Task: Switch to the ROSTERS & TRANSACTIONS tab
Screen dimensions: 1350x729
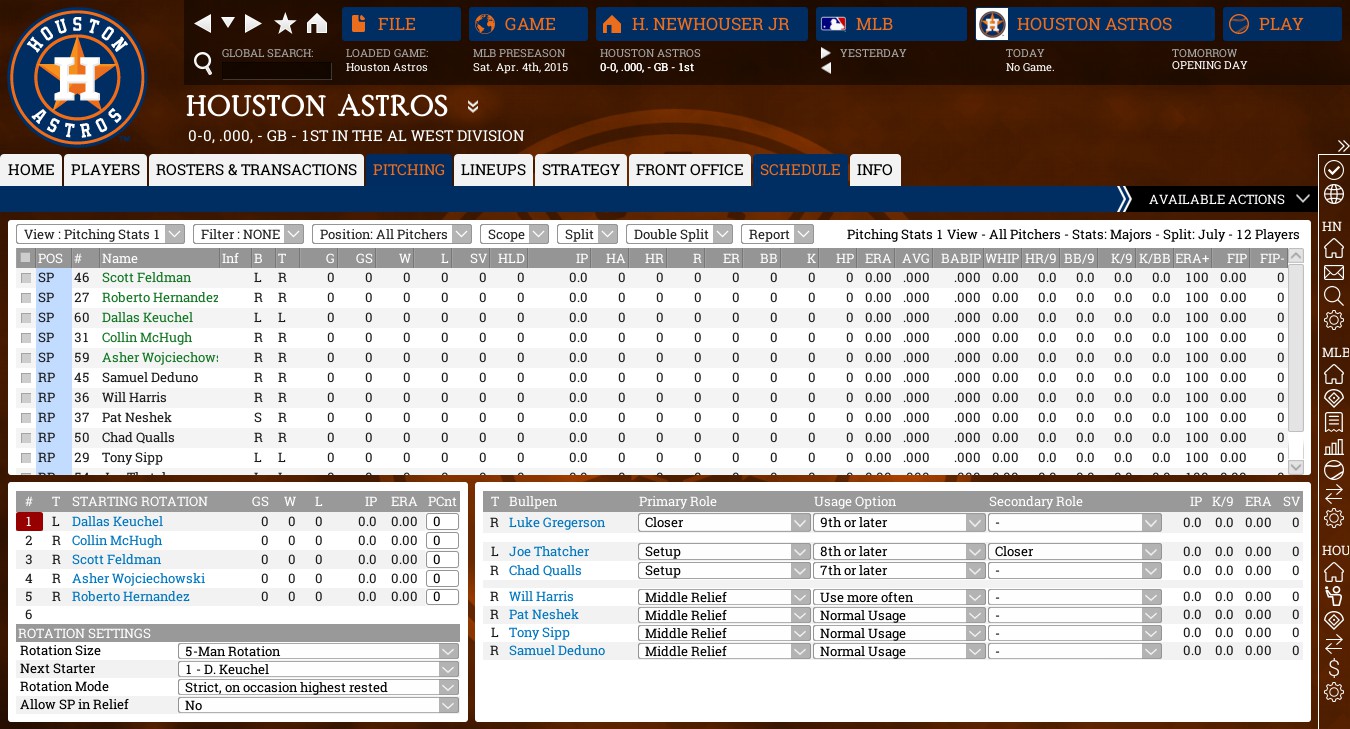Action: (256, 170)
